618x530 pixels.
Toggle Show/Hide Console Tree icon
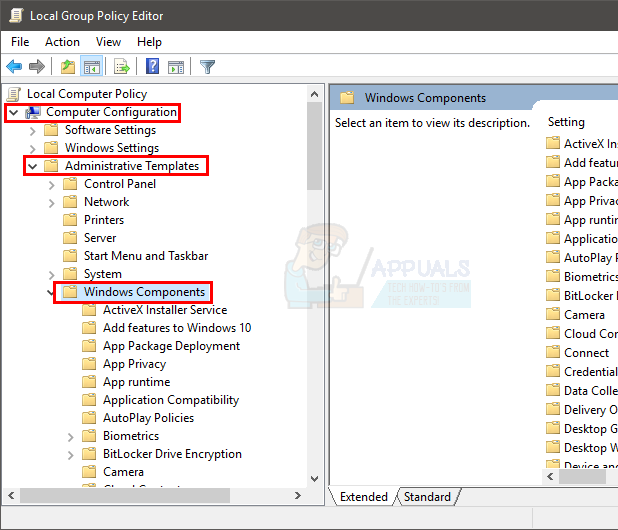click(91, 66)
